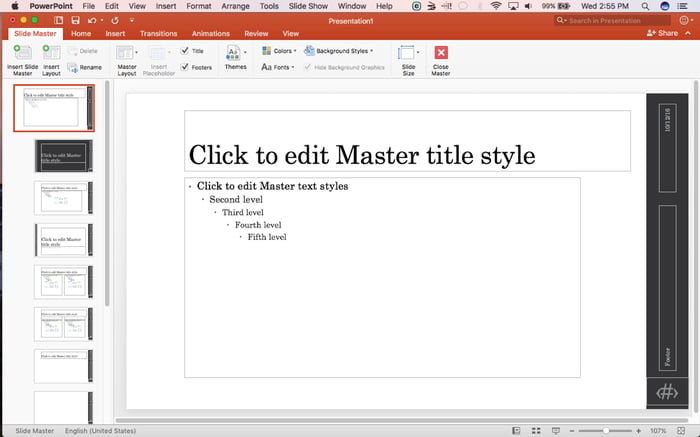Image resolution: width=700 pixels, height=437 pixels.
Task: Select the master slide thumbnail
Action: click(54, 108)
